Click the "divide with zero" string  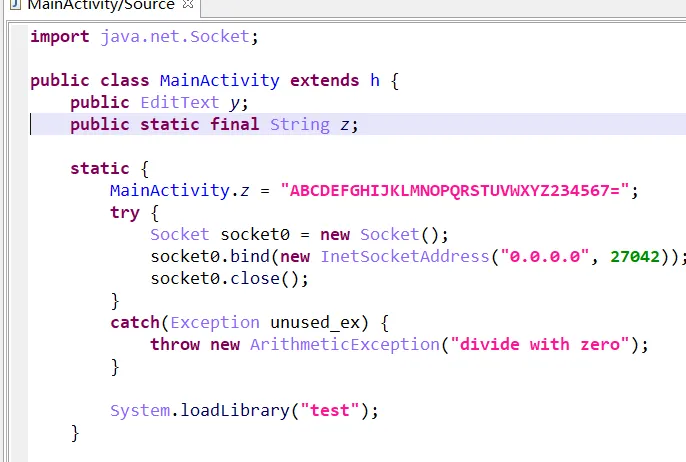pos(539,344)
